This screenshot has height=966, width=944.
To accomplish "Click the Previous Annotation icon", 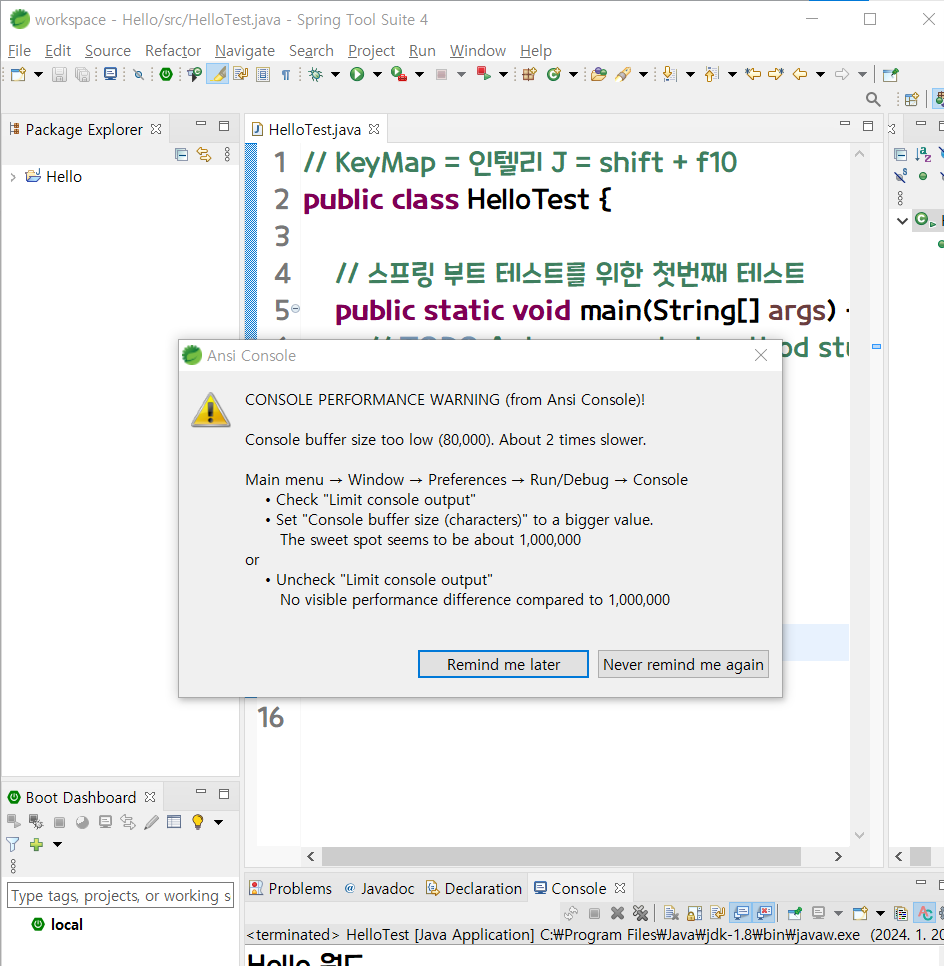I will pos(711,75).
